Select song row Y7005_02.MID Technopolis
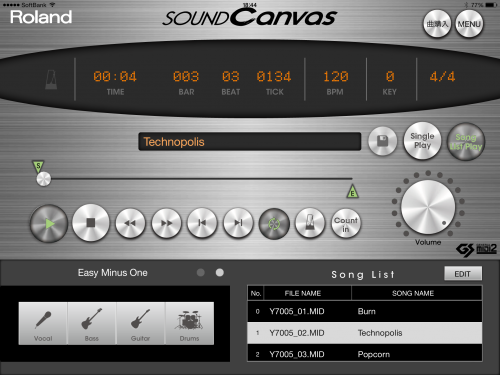The image size is (500, 375). pos(365,333)
